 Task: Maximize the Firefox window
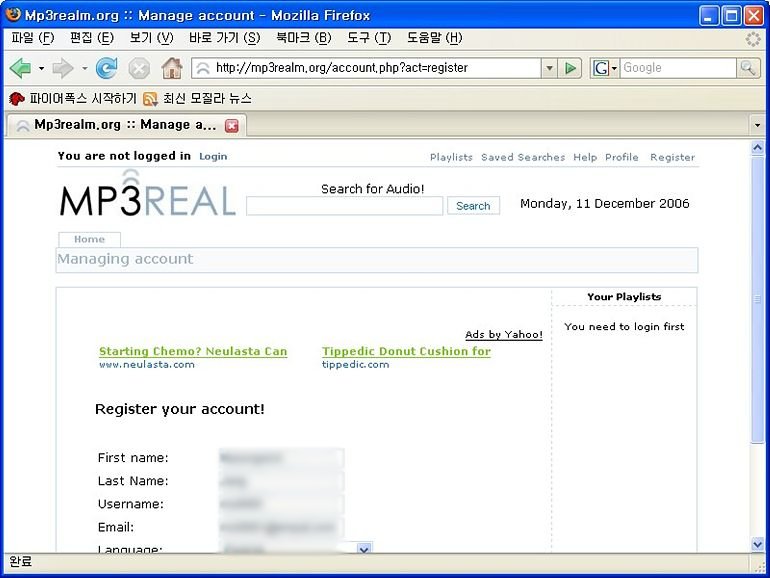tap(731, 16)
